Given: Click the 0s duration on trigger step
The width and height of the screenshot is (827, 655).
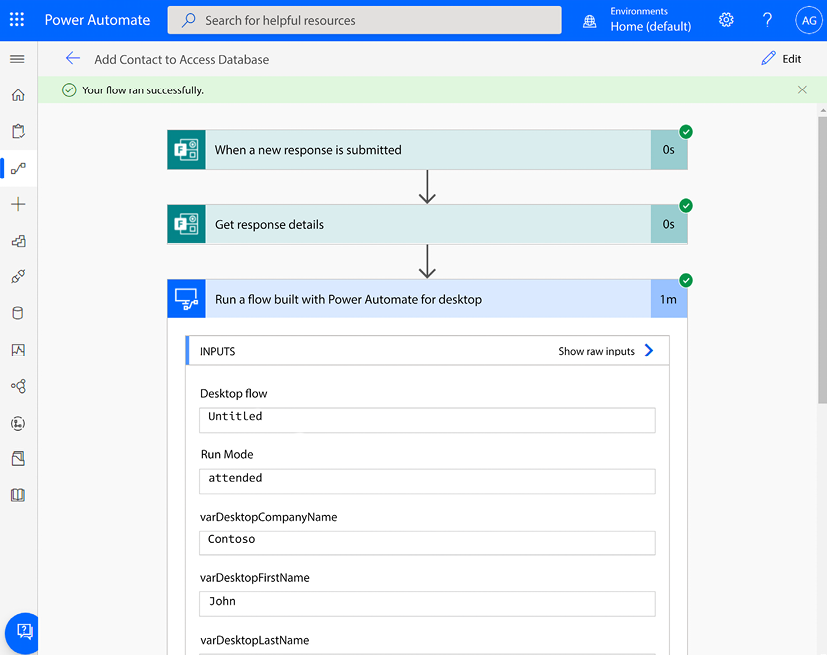Looking at the screenshot, I should pos(669,150).
